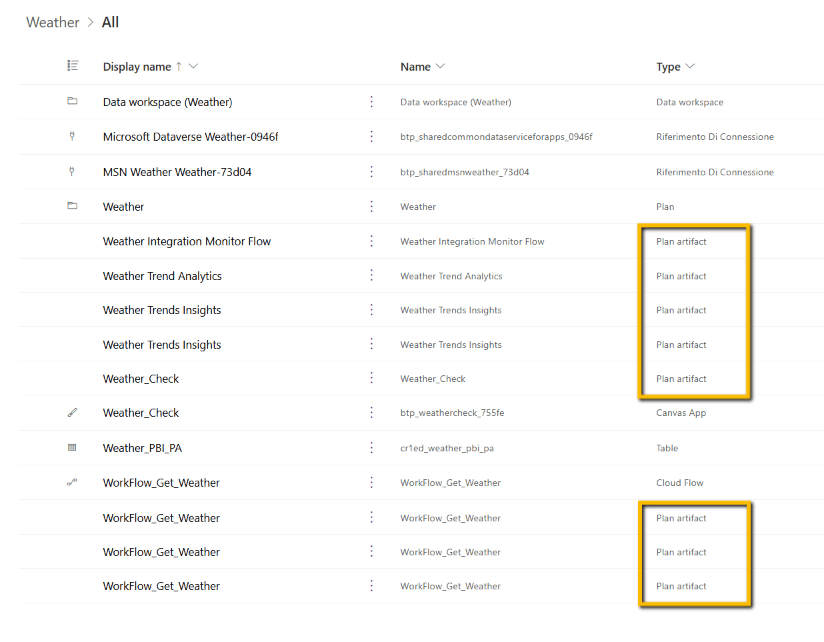Image resolution: width=824 pixels, height=642 pixels.
Task: Click the folder icon beside Data workspace (Weather)
Action: pos(72,102)
